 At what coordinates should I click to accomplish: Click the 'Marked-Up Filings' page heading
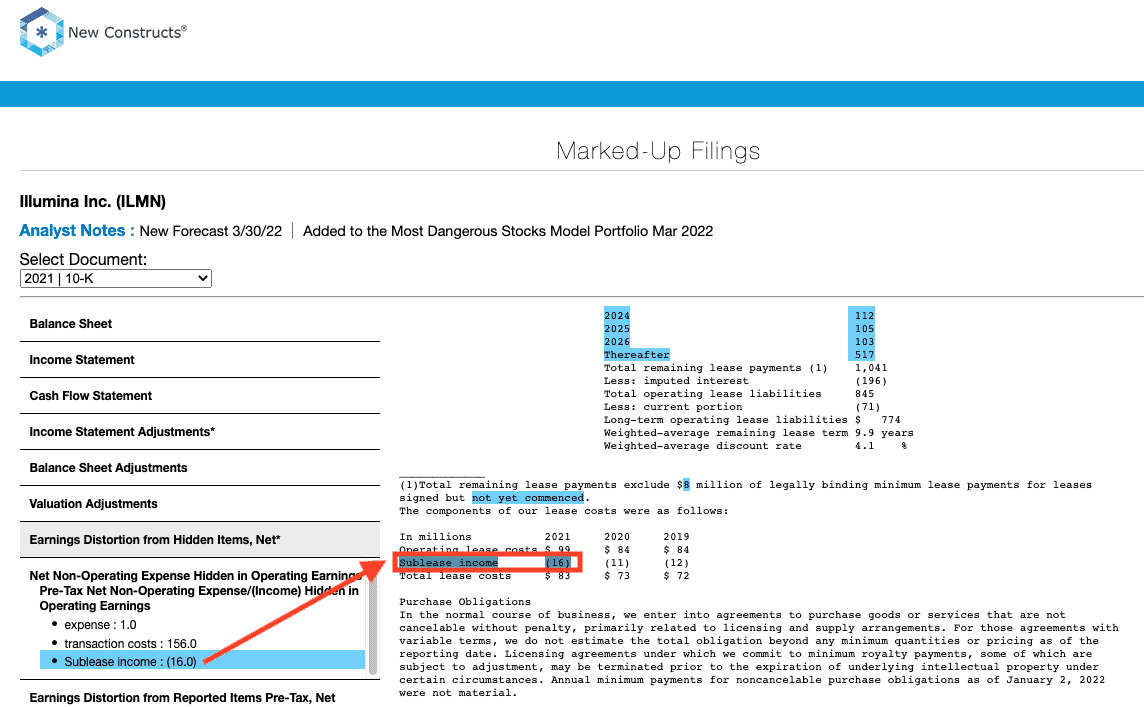657,151
